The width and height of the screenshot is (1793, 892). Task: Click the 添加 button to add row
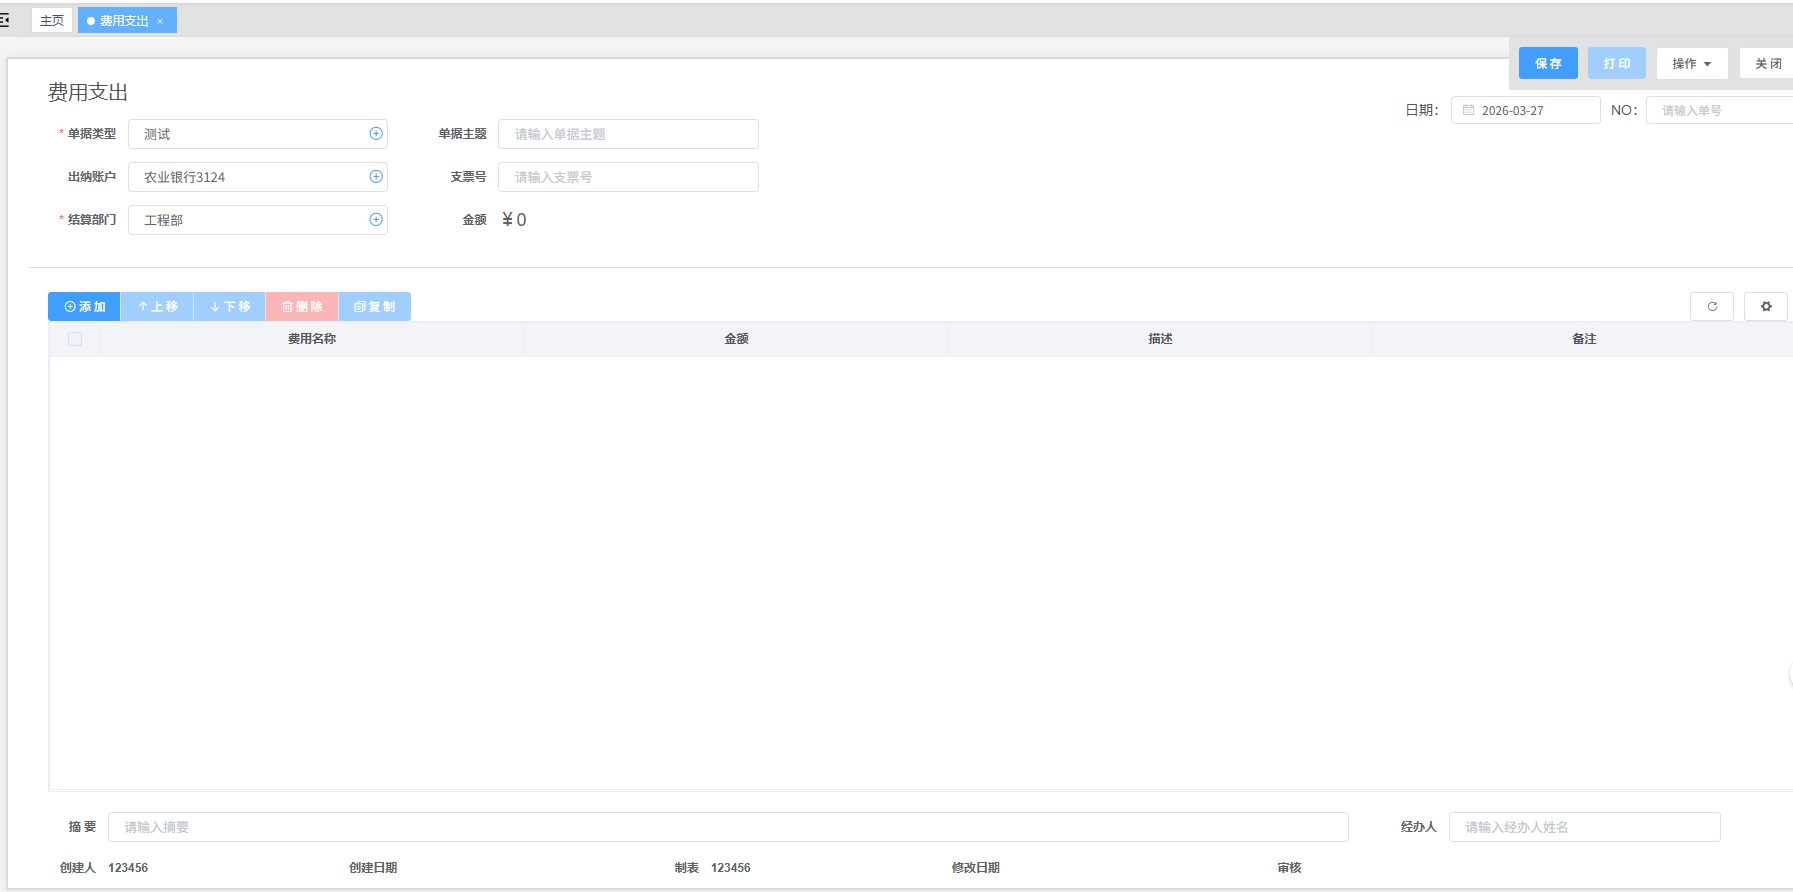pyautogui.click(x=84, y=307)
